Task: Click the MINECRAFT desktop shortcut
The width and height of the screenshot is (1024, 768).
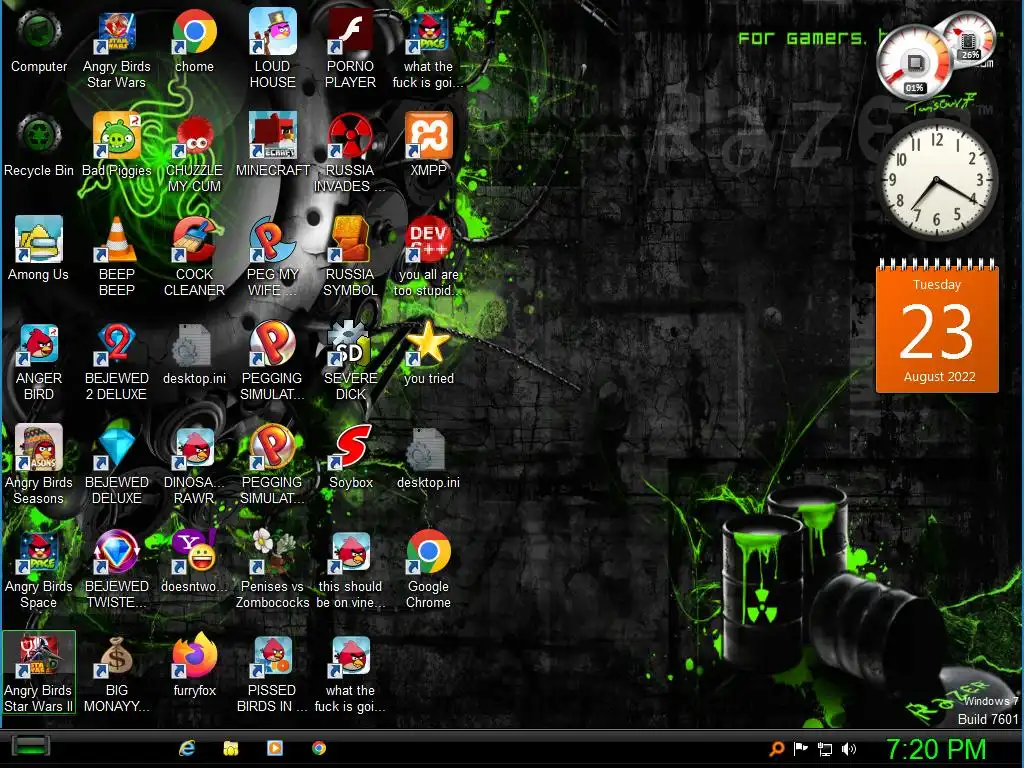Action: click(272, 146)
